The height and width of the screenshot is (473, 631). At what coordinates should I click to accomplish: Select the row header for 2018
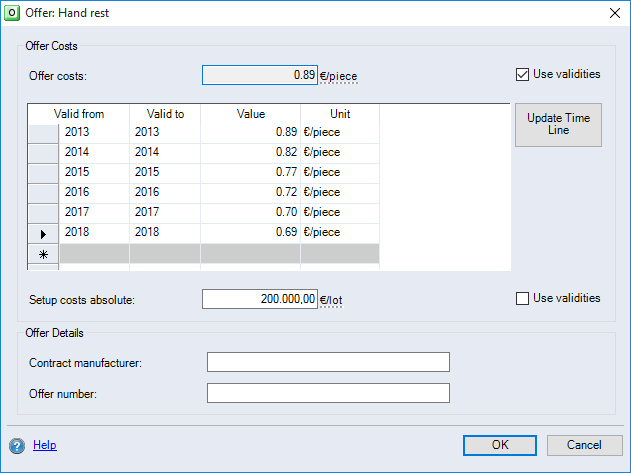[x=43, y=232]
